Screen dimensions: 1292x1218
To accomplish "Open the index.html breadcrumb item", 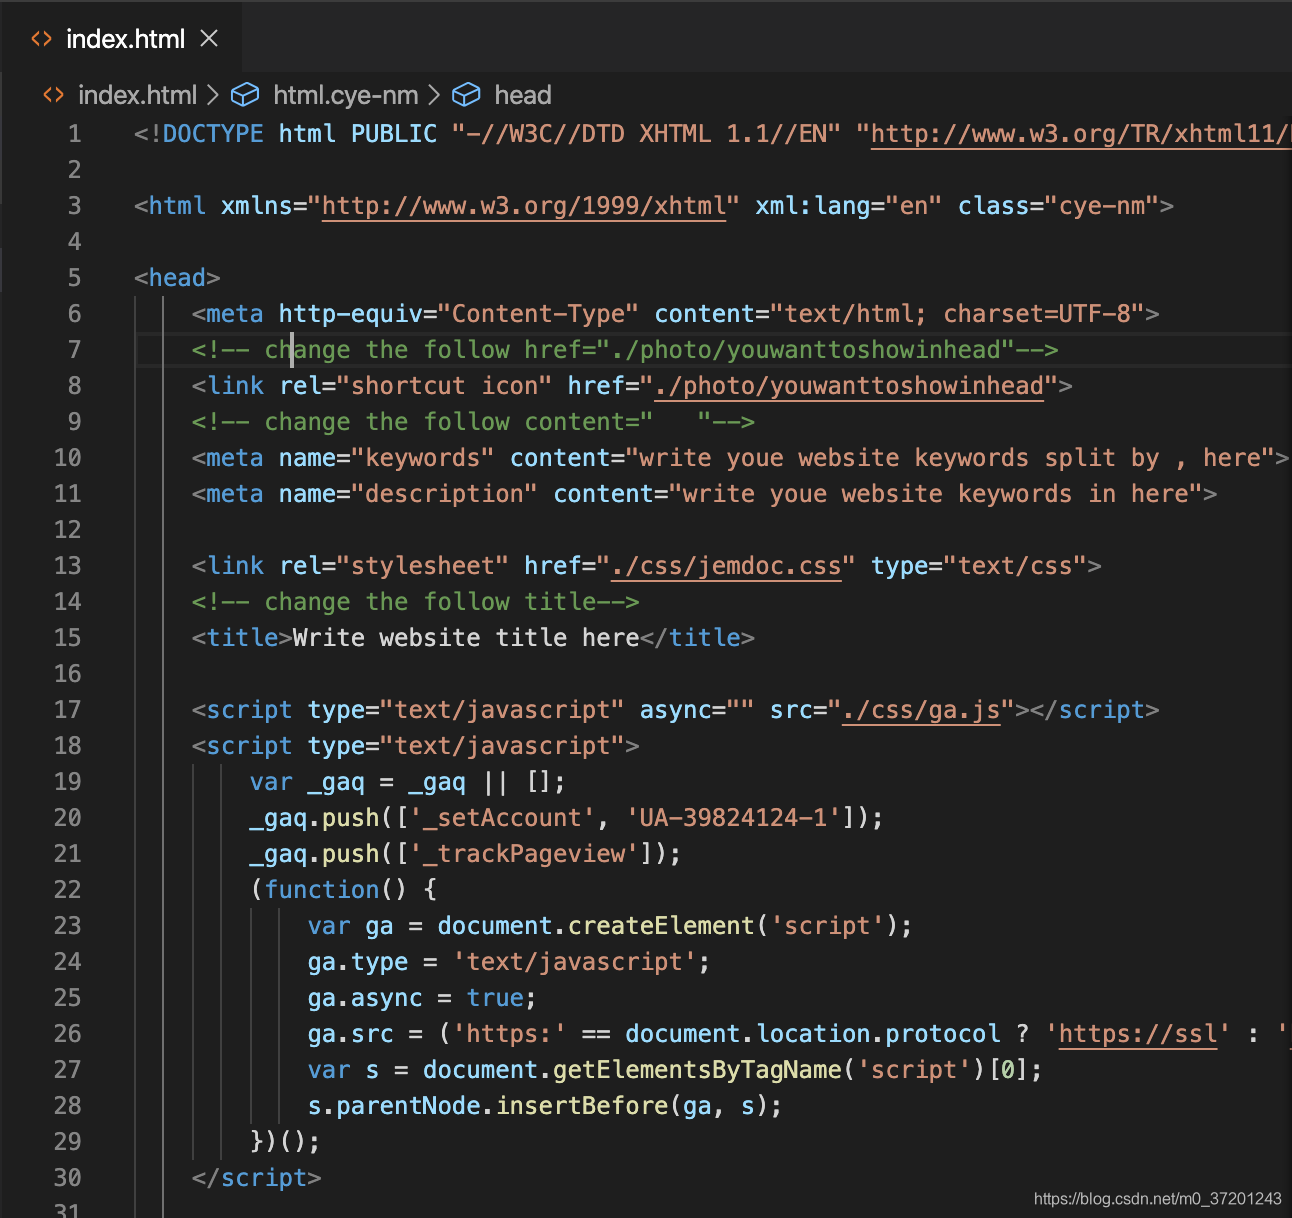I will (138, 95).
